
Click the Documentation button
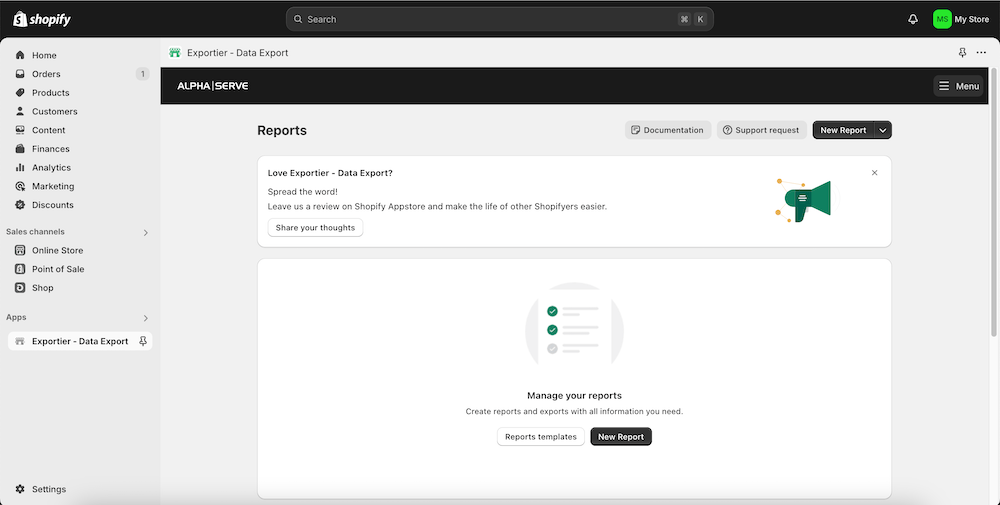click(x=668, y=130)
